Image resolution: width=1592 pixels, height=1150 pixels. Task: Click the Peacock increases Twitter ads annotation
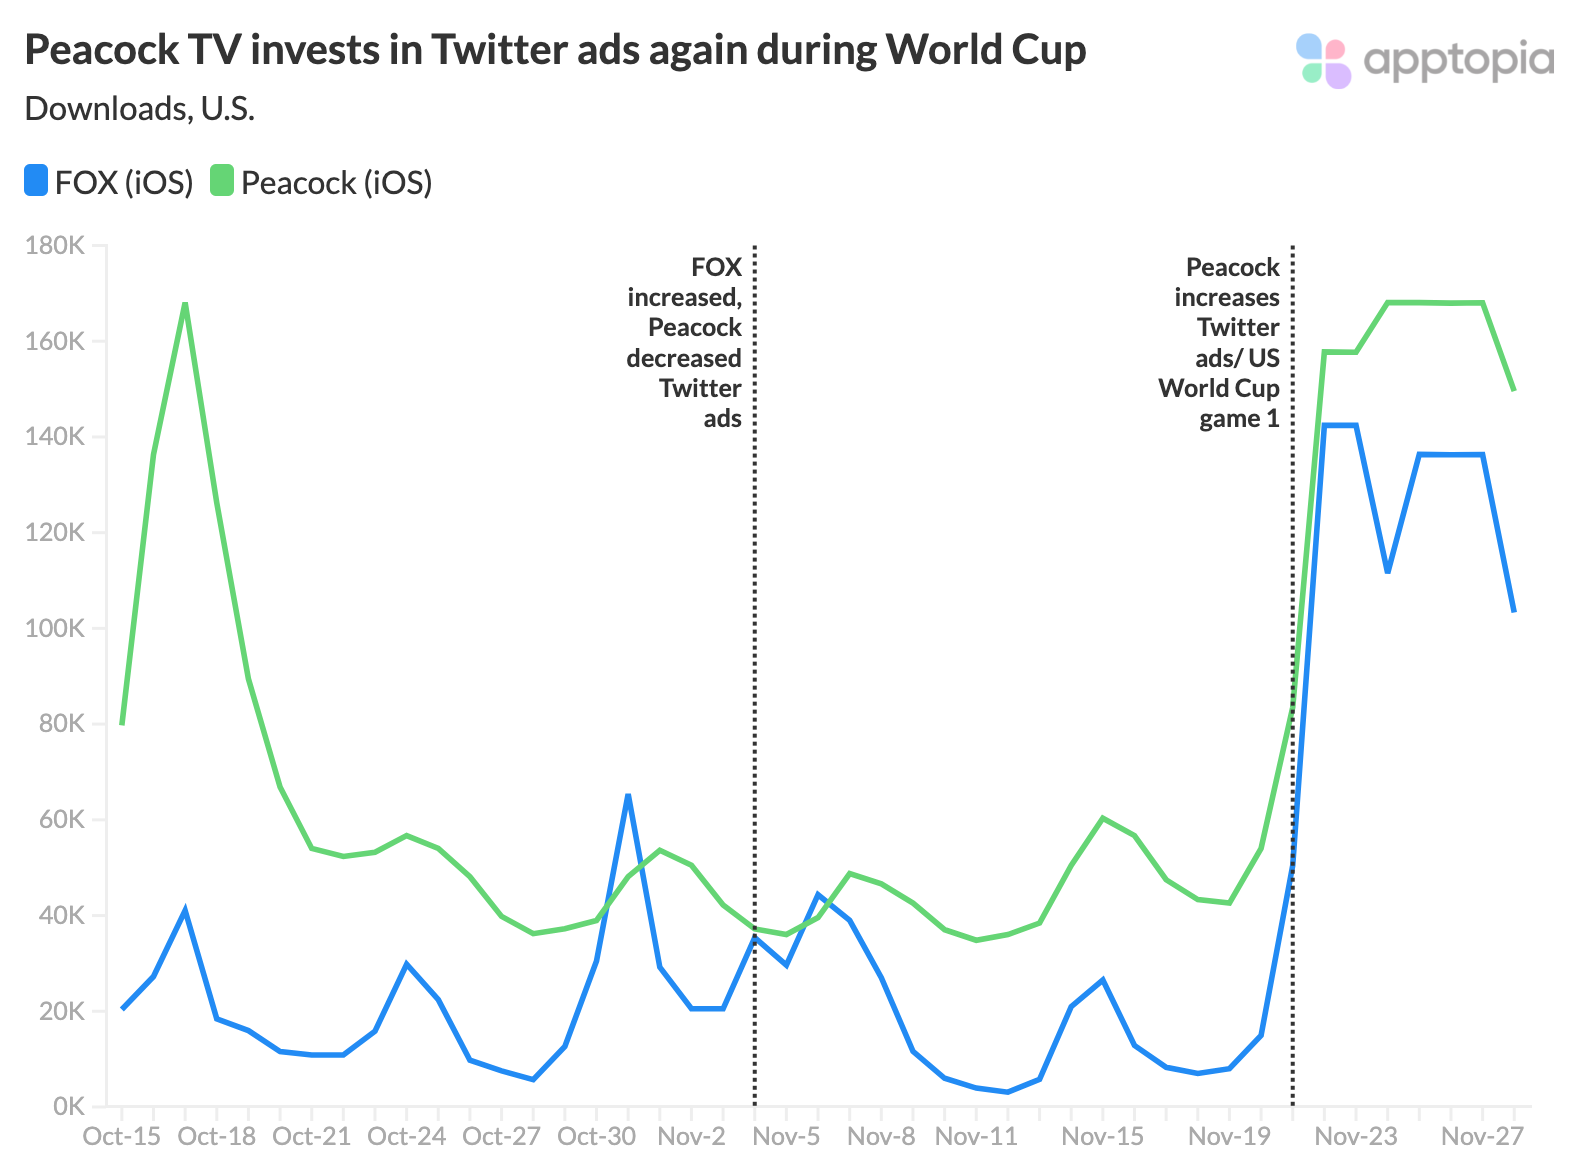point(1220,342)
